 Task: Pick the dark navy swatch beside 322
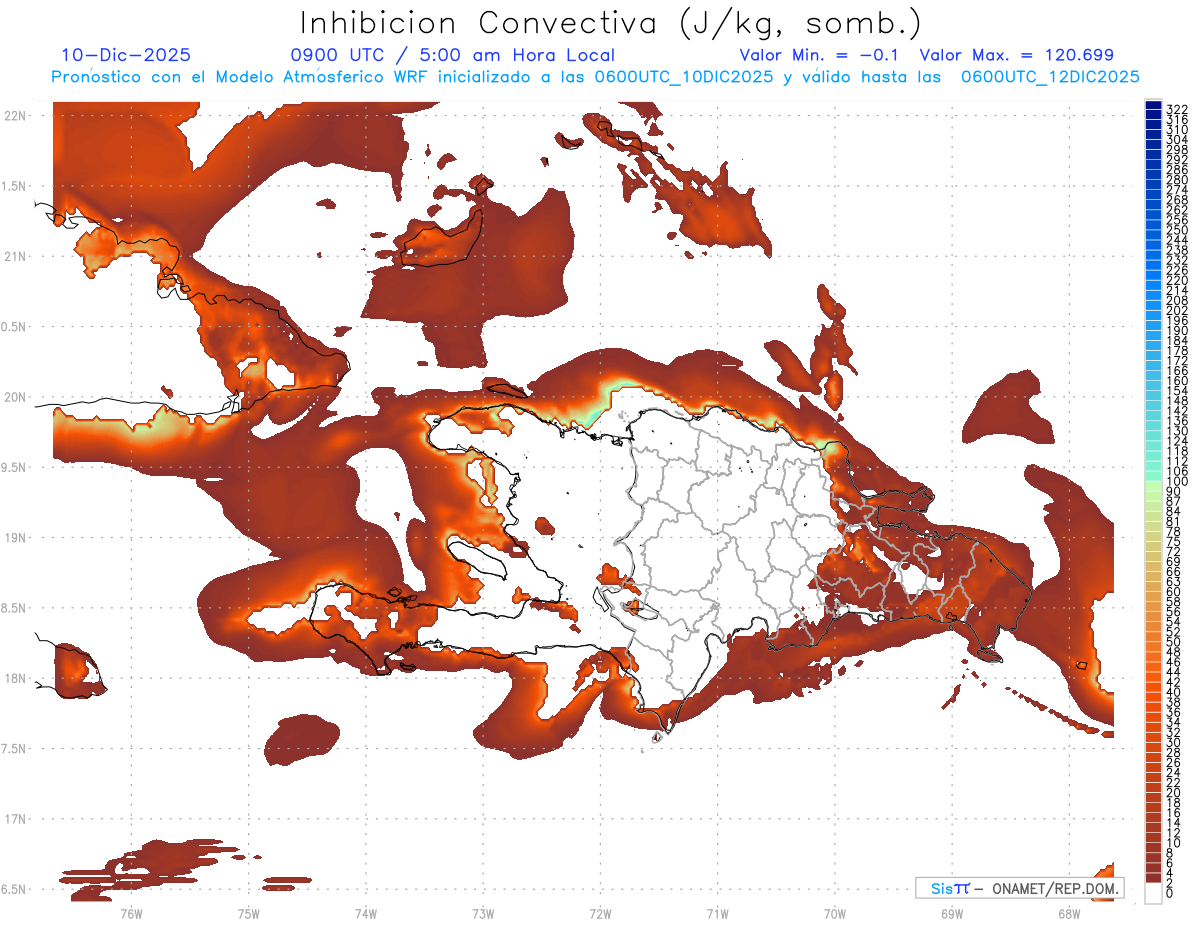click(1153, 107)
